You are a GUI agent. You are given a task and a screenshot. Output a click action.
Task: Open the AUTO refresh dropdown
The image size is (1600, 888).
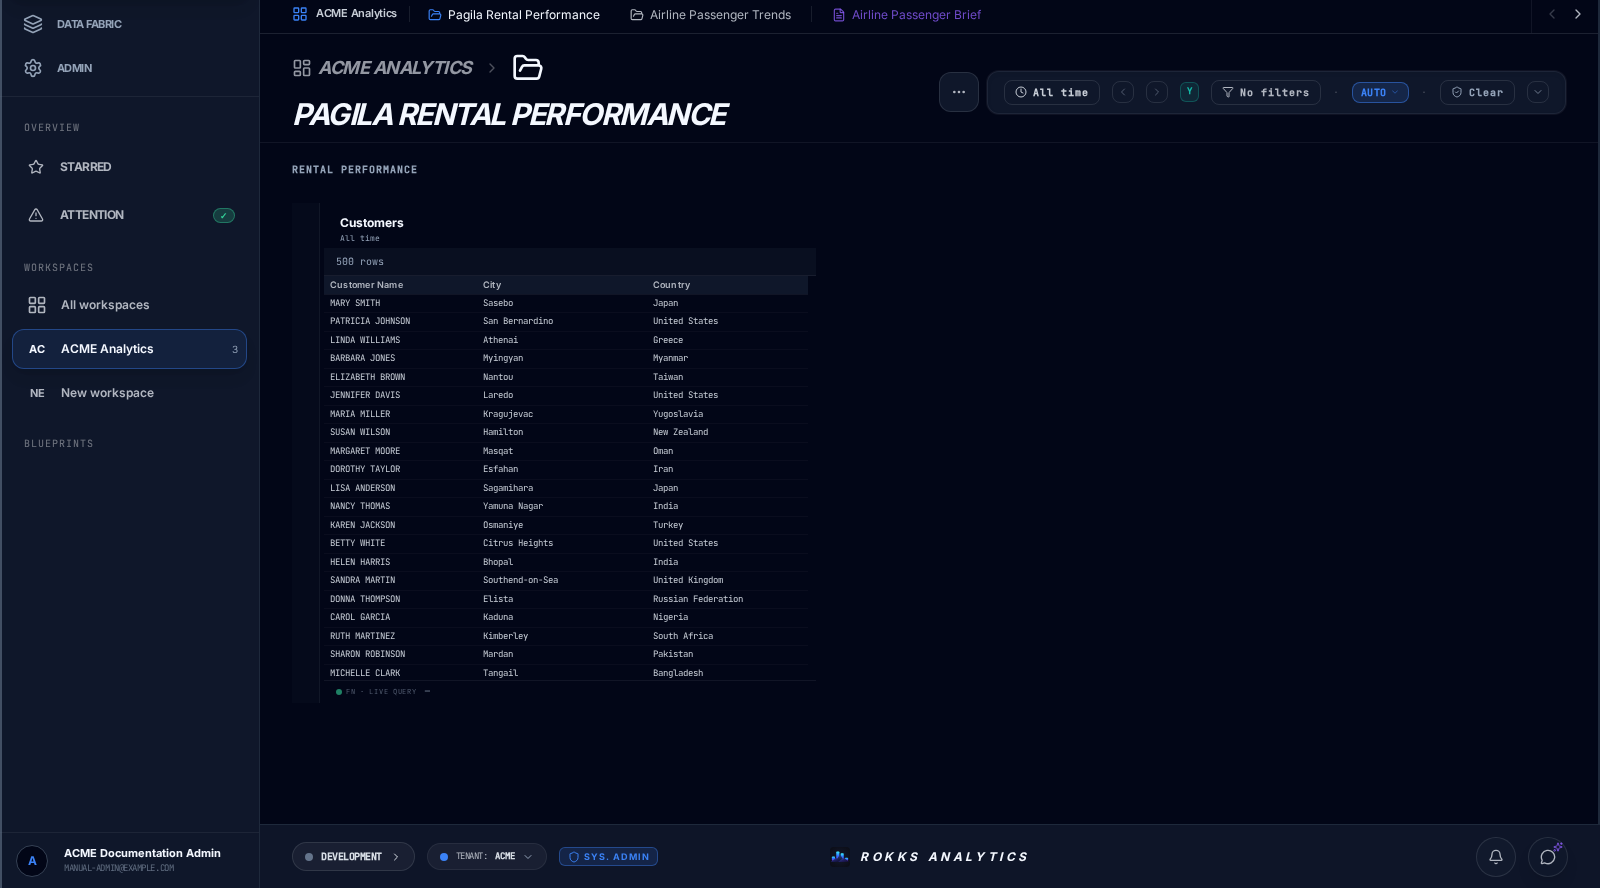(1380, 92)
